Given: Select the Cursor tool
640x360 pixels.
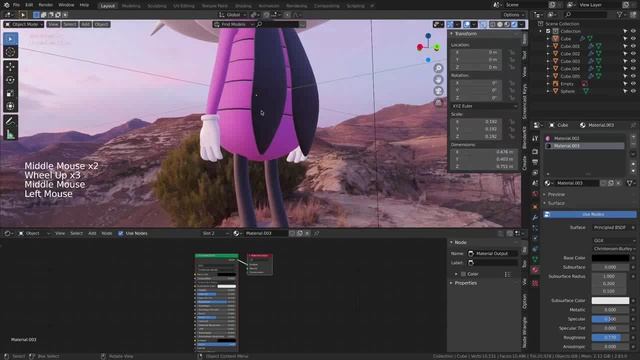Looking at the screenshot, I should [10, 52].
